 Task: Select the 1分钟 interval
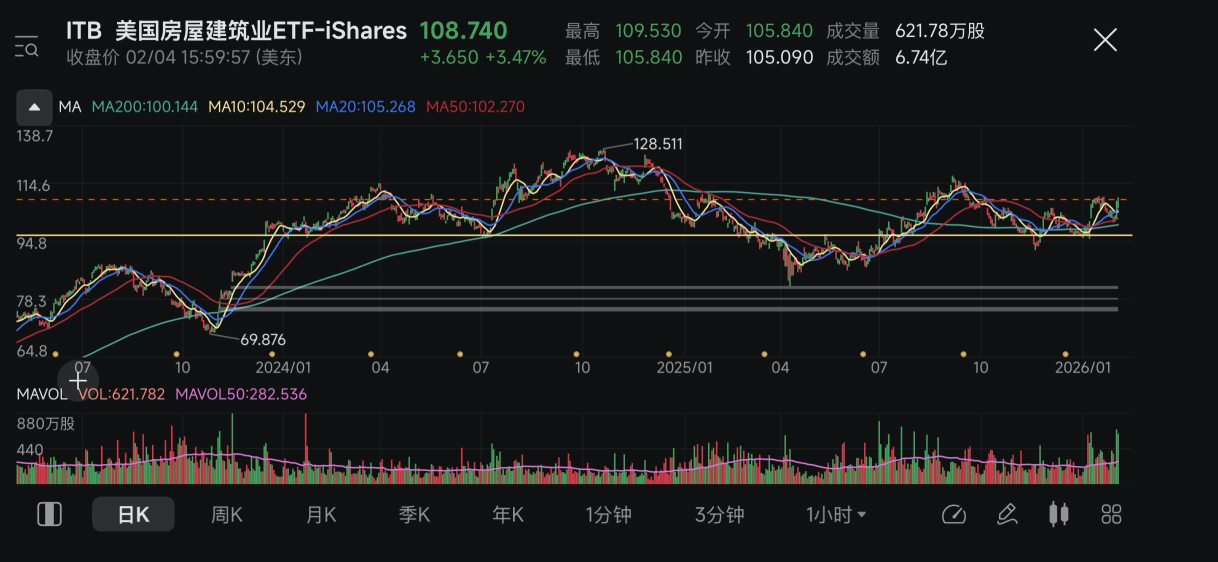click(x=609, y=515)
